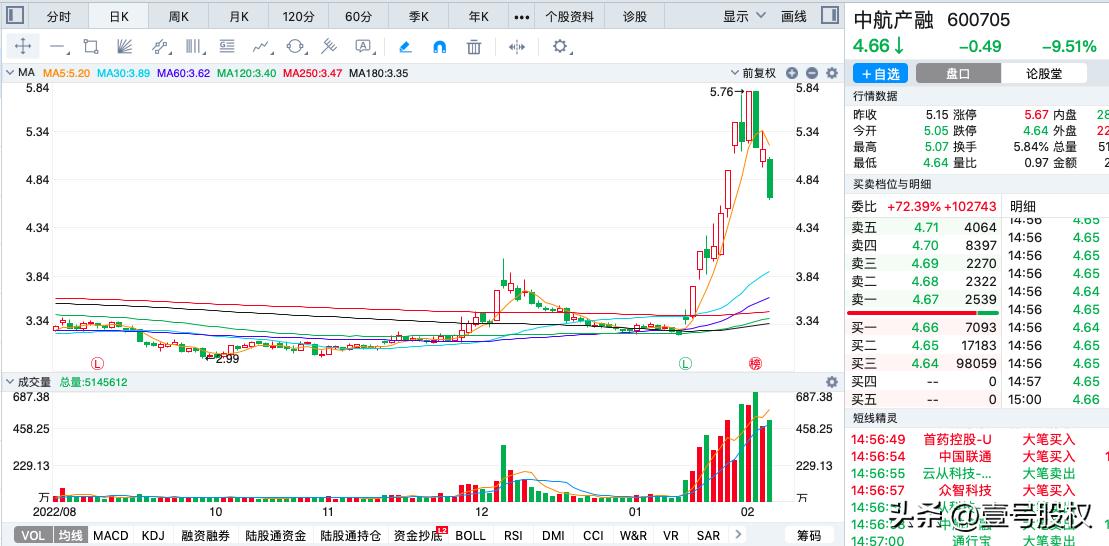Select RSI indicator

(x=513, y=535)
